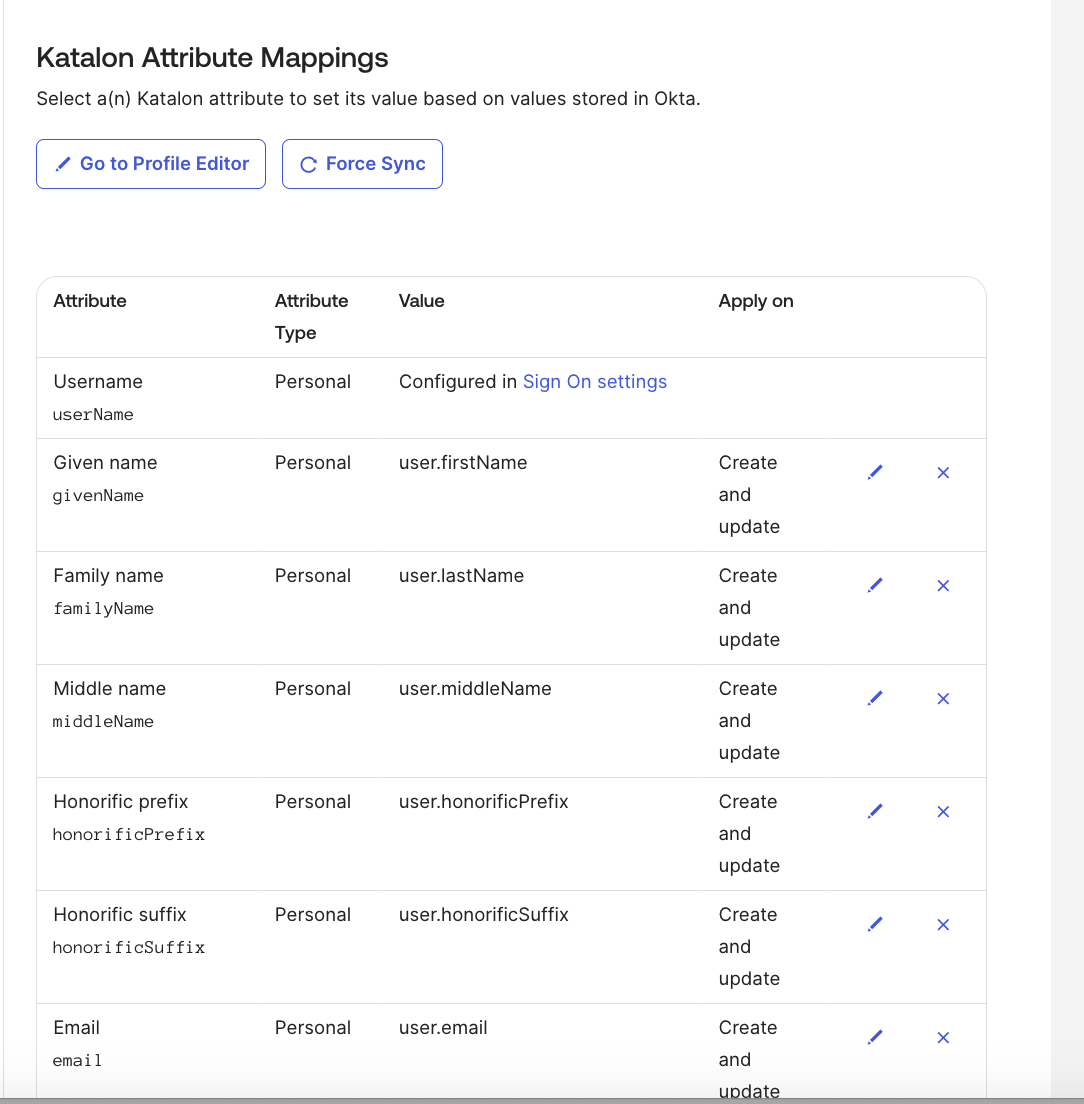Click the givenName variable text
Viewport: 1084px width, 1104px height.
(98, 496)
